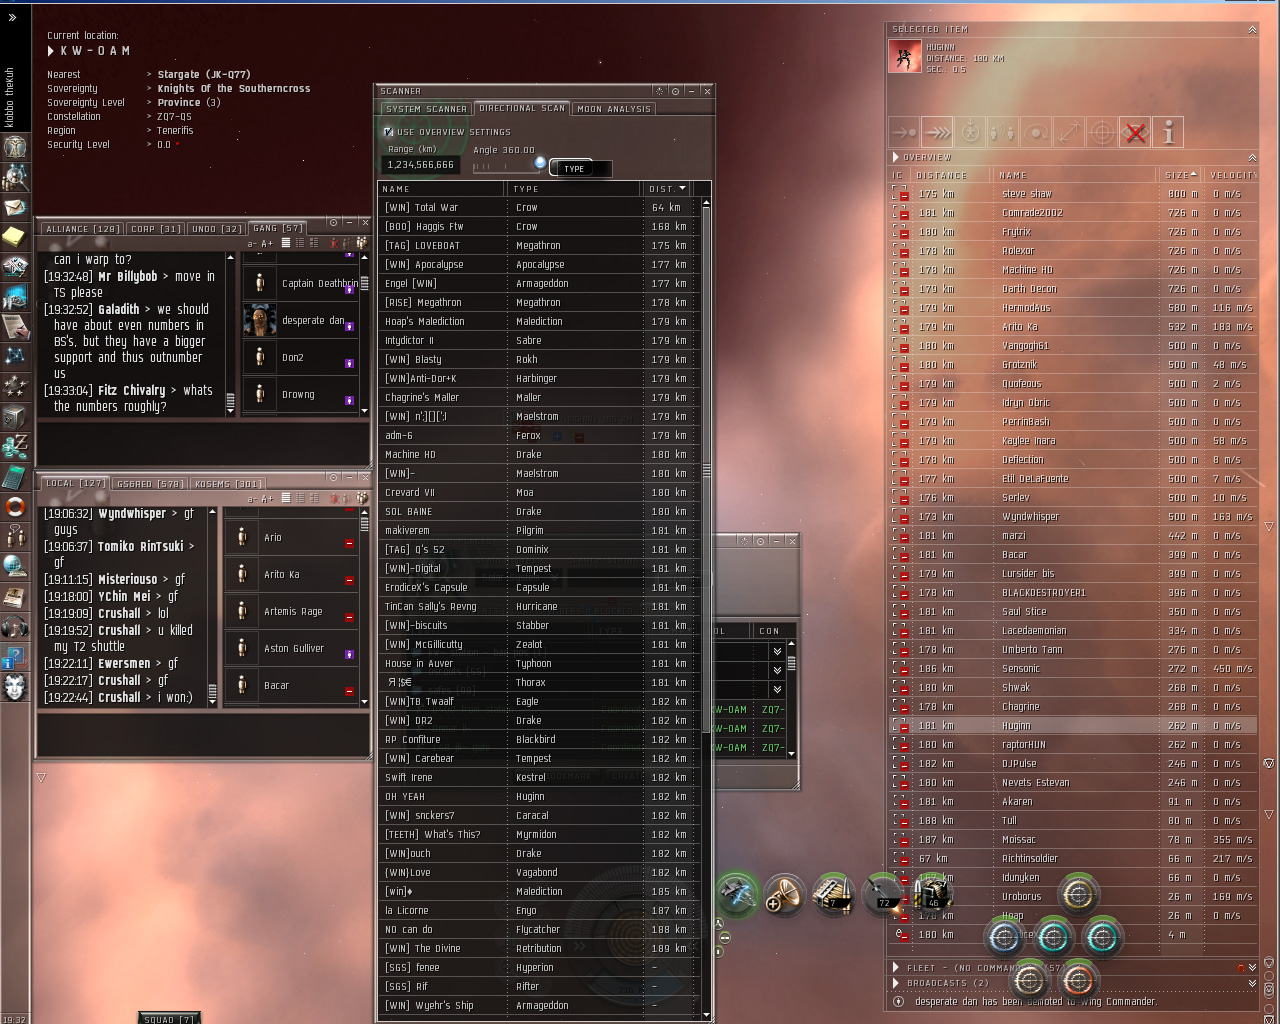
Task: Click the scan Angle slider handle
Action: 540,163
